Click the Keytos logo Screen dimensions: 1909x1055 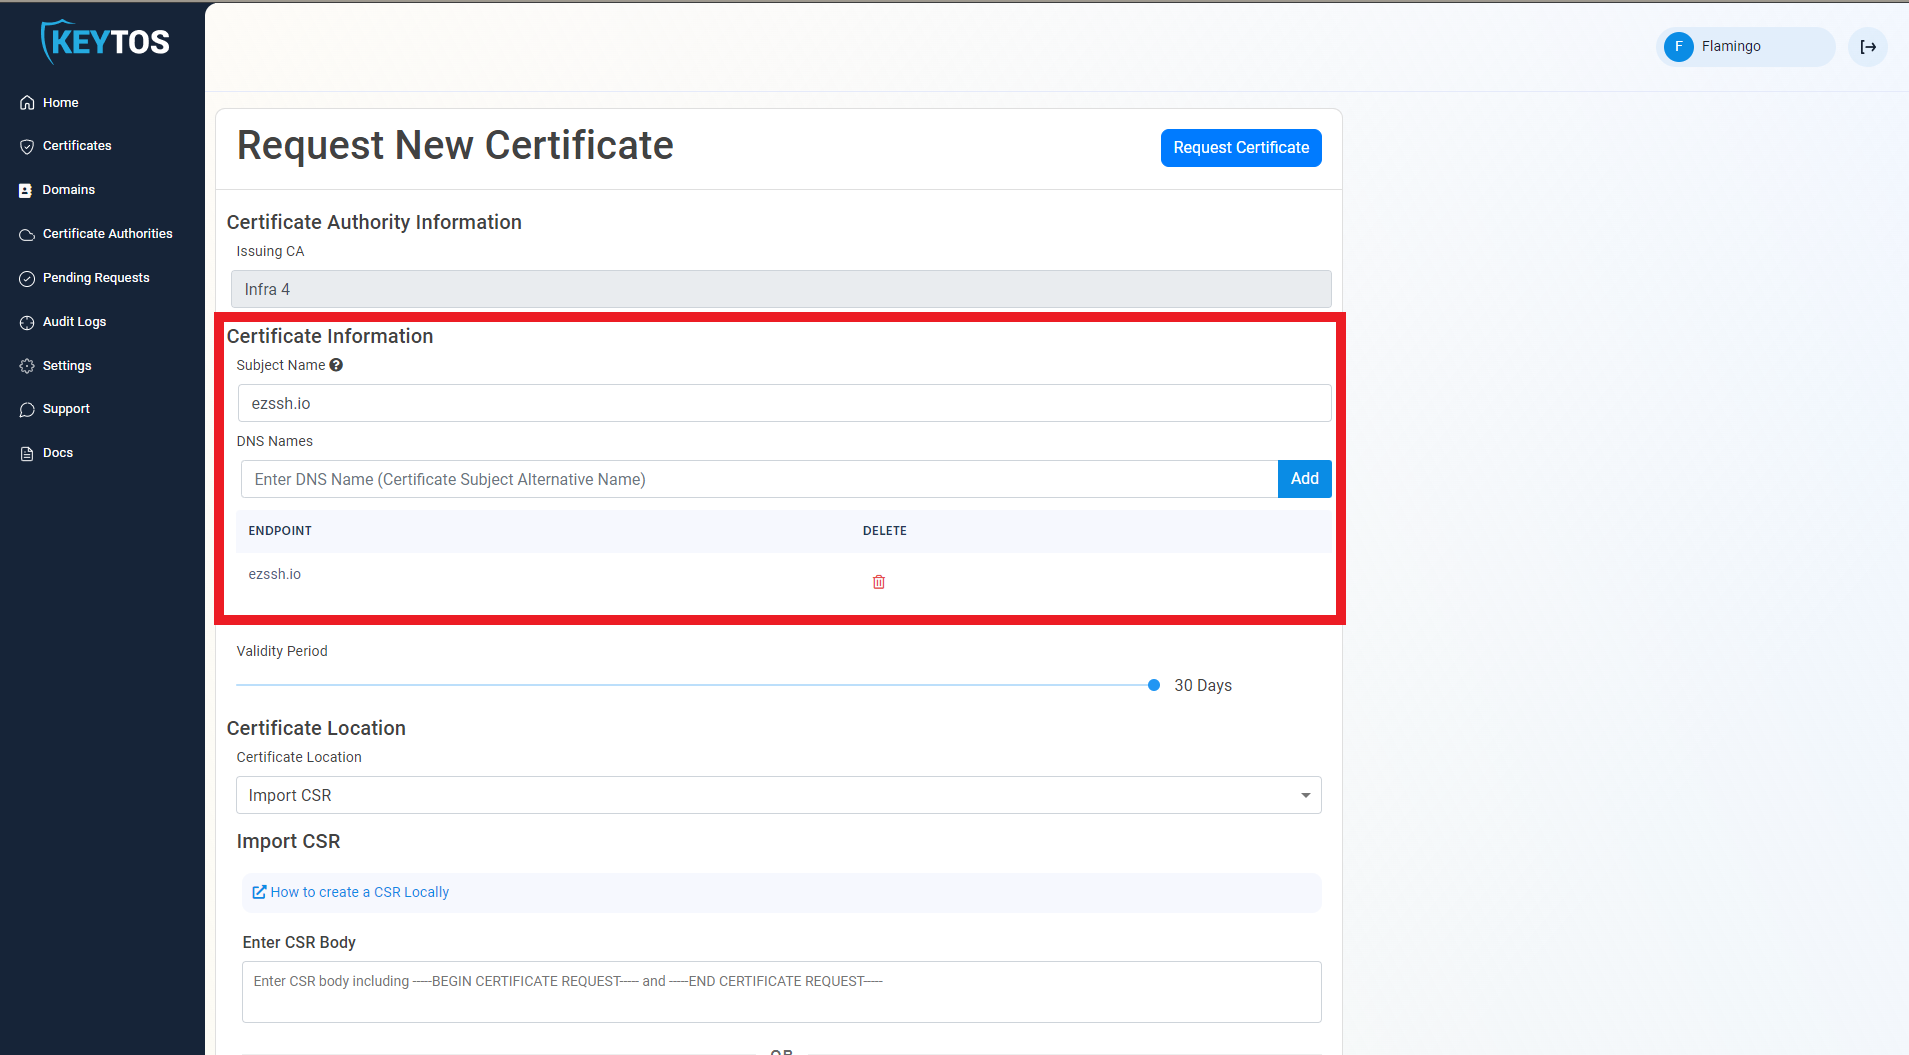click(x=105, y=42)
